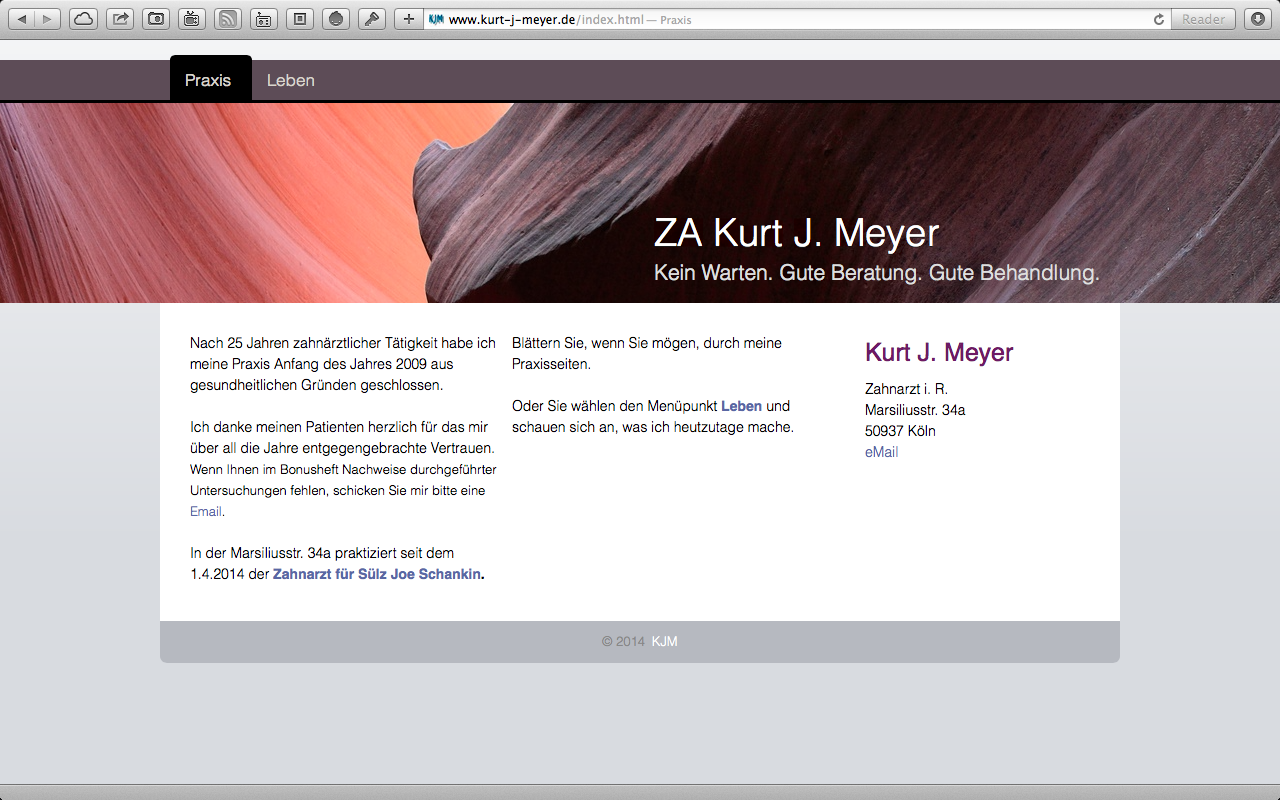Click the radio toolbar icon
The height and width of the screenshot is (800, 1280).
tap(264, 19)
